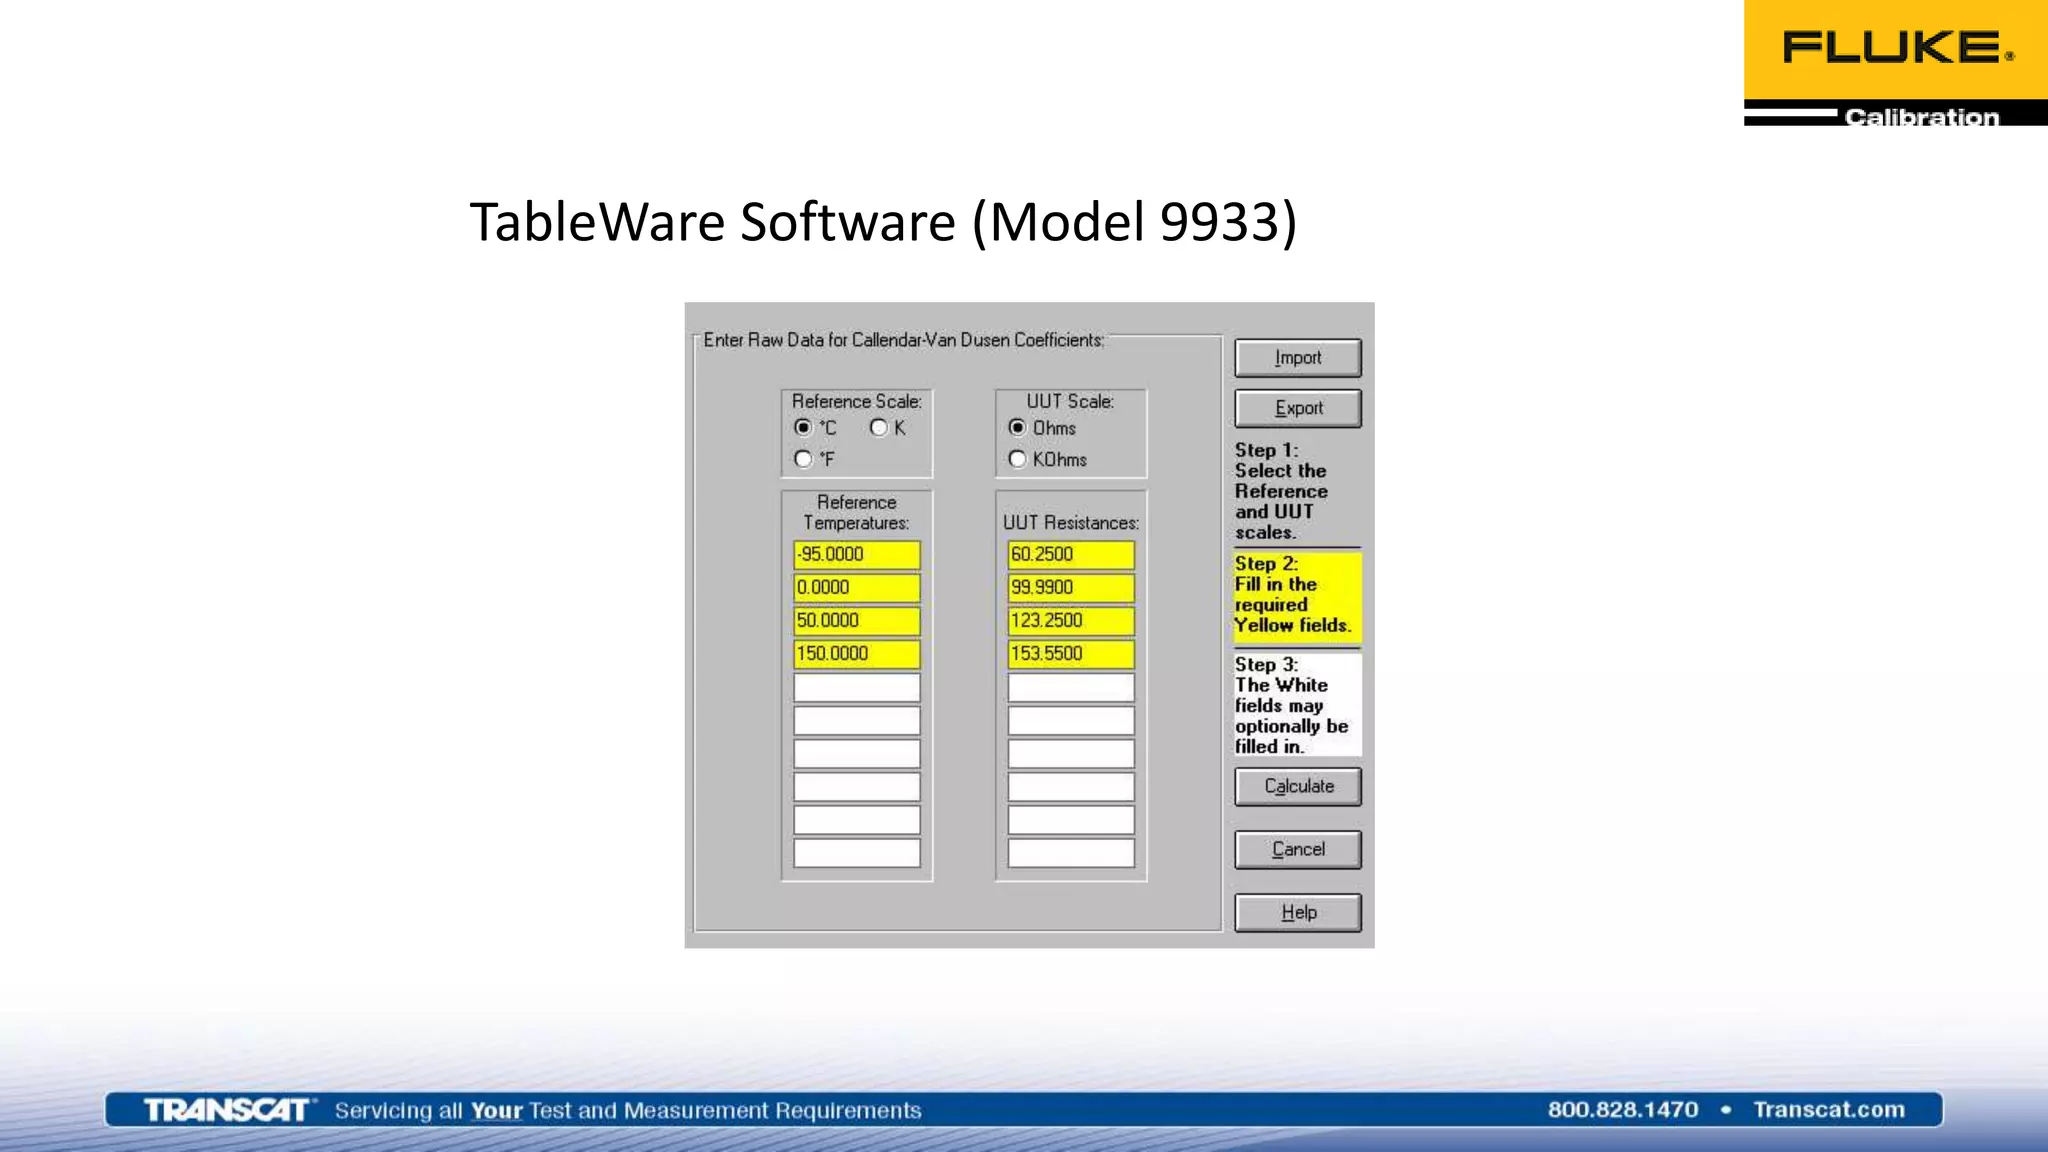Click the TableWare Software slide title
The width and height of the screenshot is (2048, 1152).
[x=884, y=222]
